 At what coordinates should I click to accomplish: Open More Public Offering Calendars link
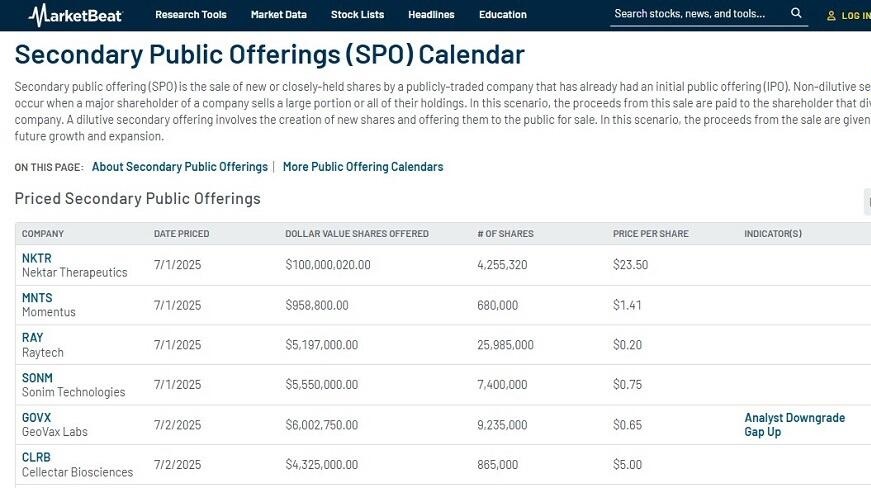click(363, 167)
